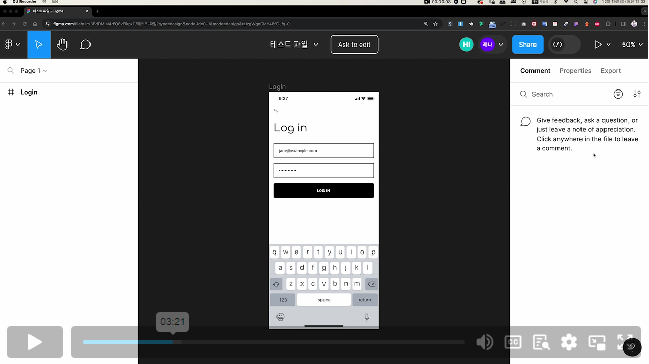The width and height of the screenshot is (649, 364).
Task: Click the email input field in mockup
Action: point(323,150)
